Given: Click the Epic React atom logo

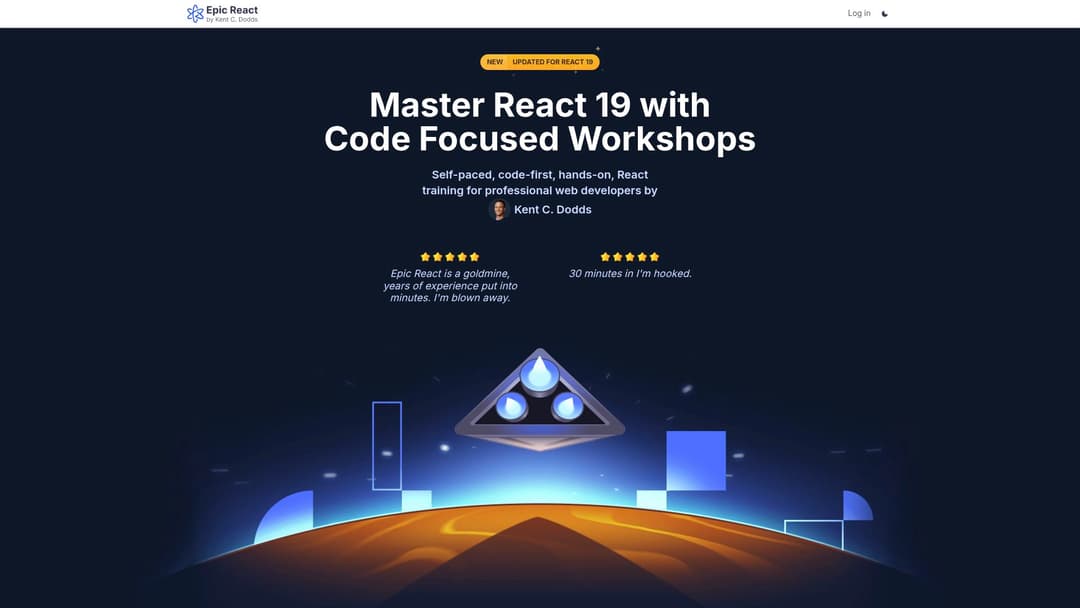Looking at the screenshot, I should click(195, 14).
